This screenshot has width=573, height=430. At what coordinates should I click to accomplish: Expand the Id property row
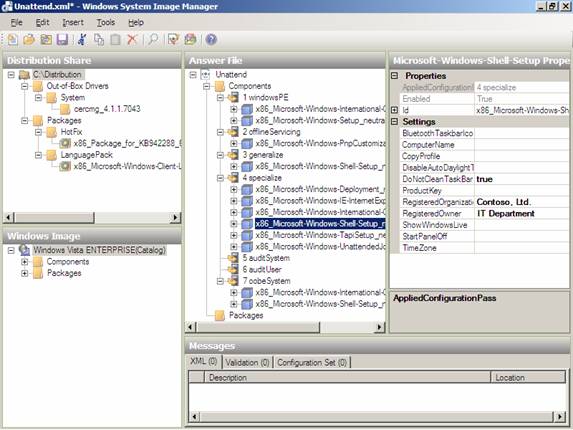click(394, 110)
